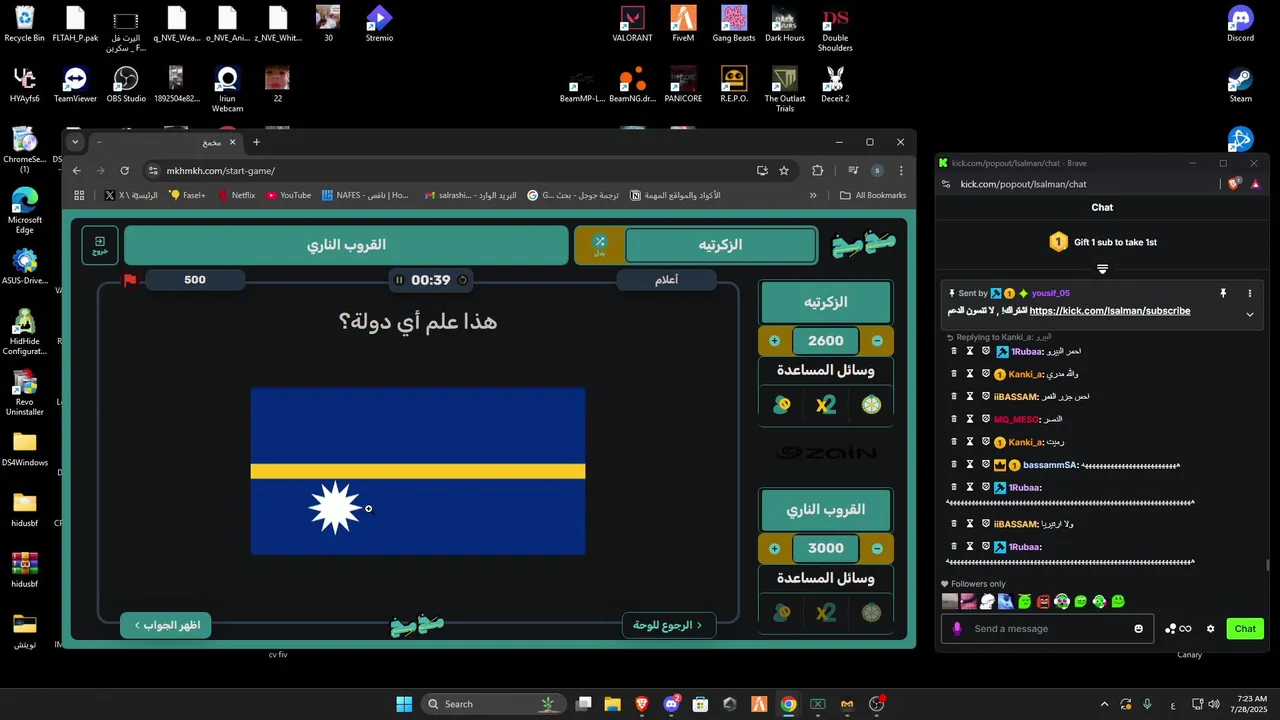This screenshot has height=720, width=1280.
Task: Reload the mkhmkh.com page
Action: click(x=124, y=170)
